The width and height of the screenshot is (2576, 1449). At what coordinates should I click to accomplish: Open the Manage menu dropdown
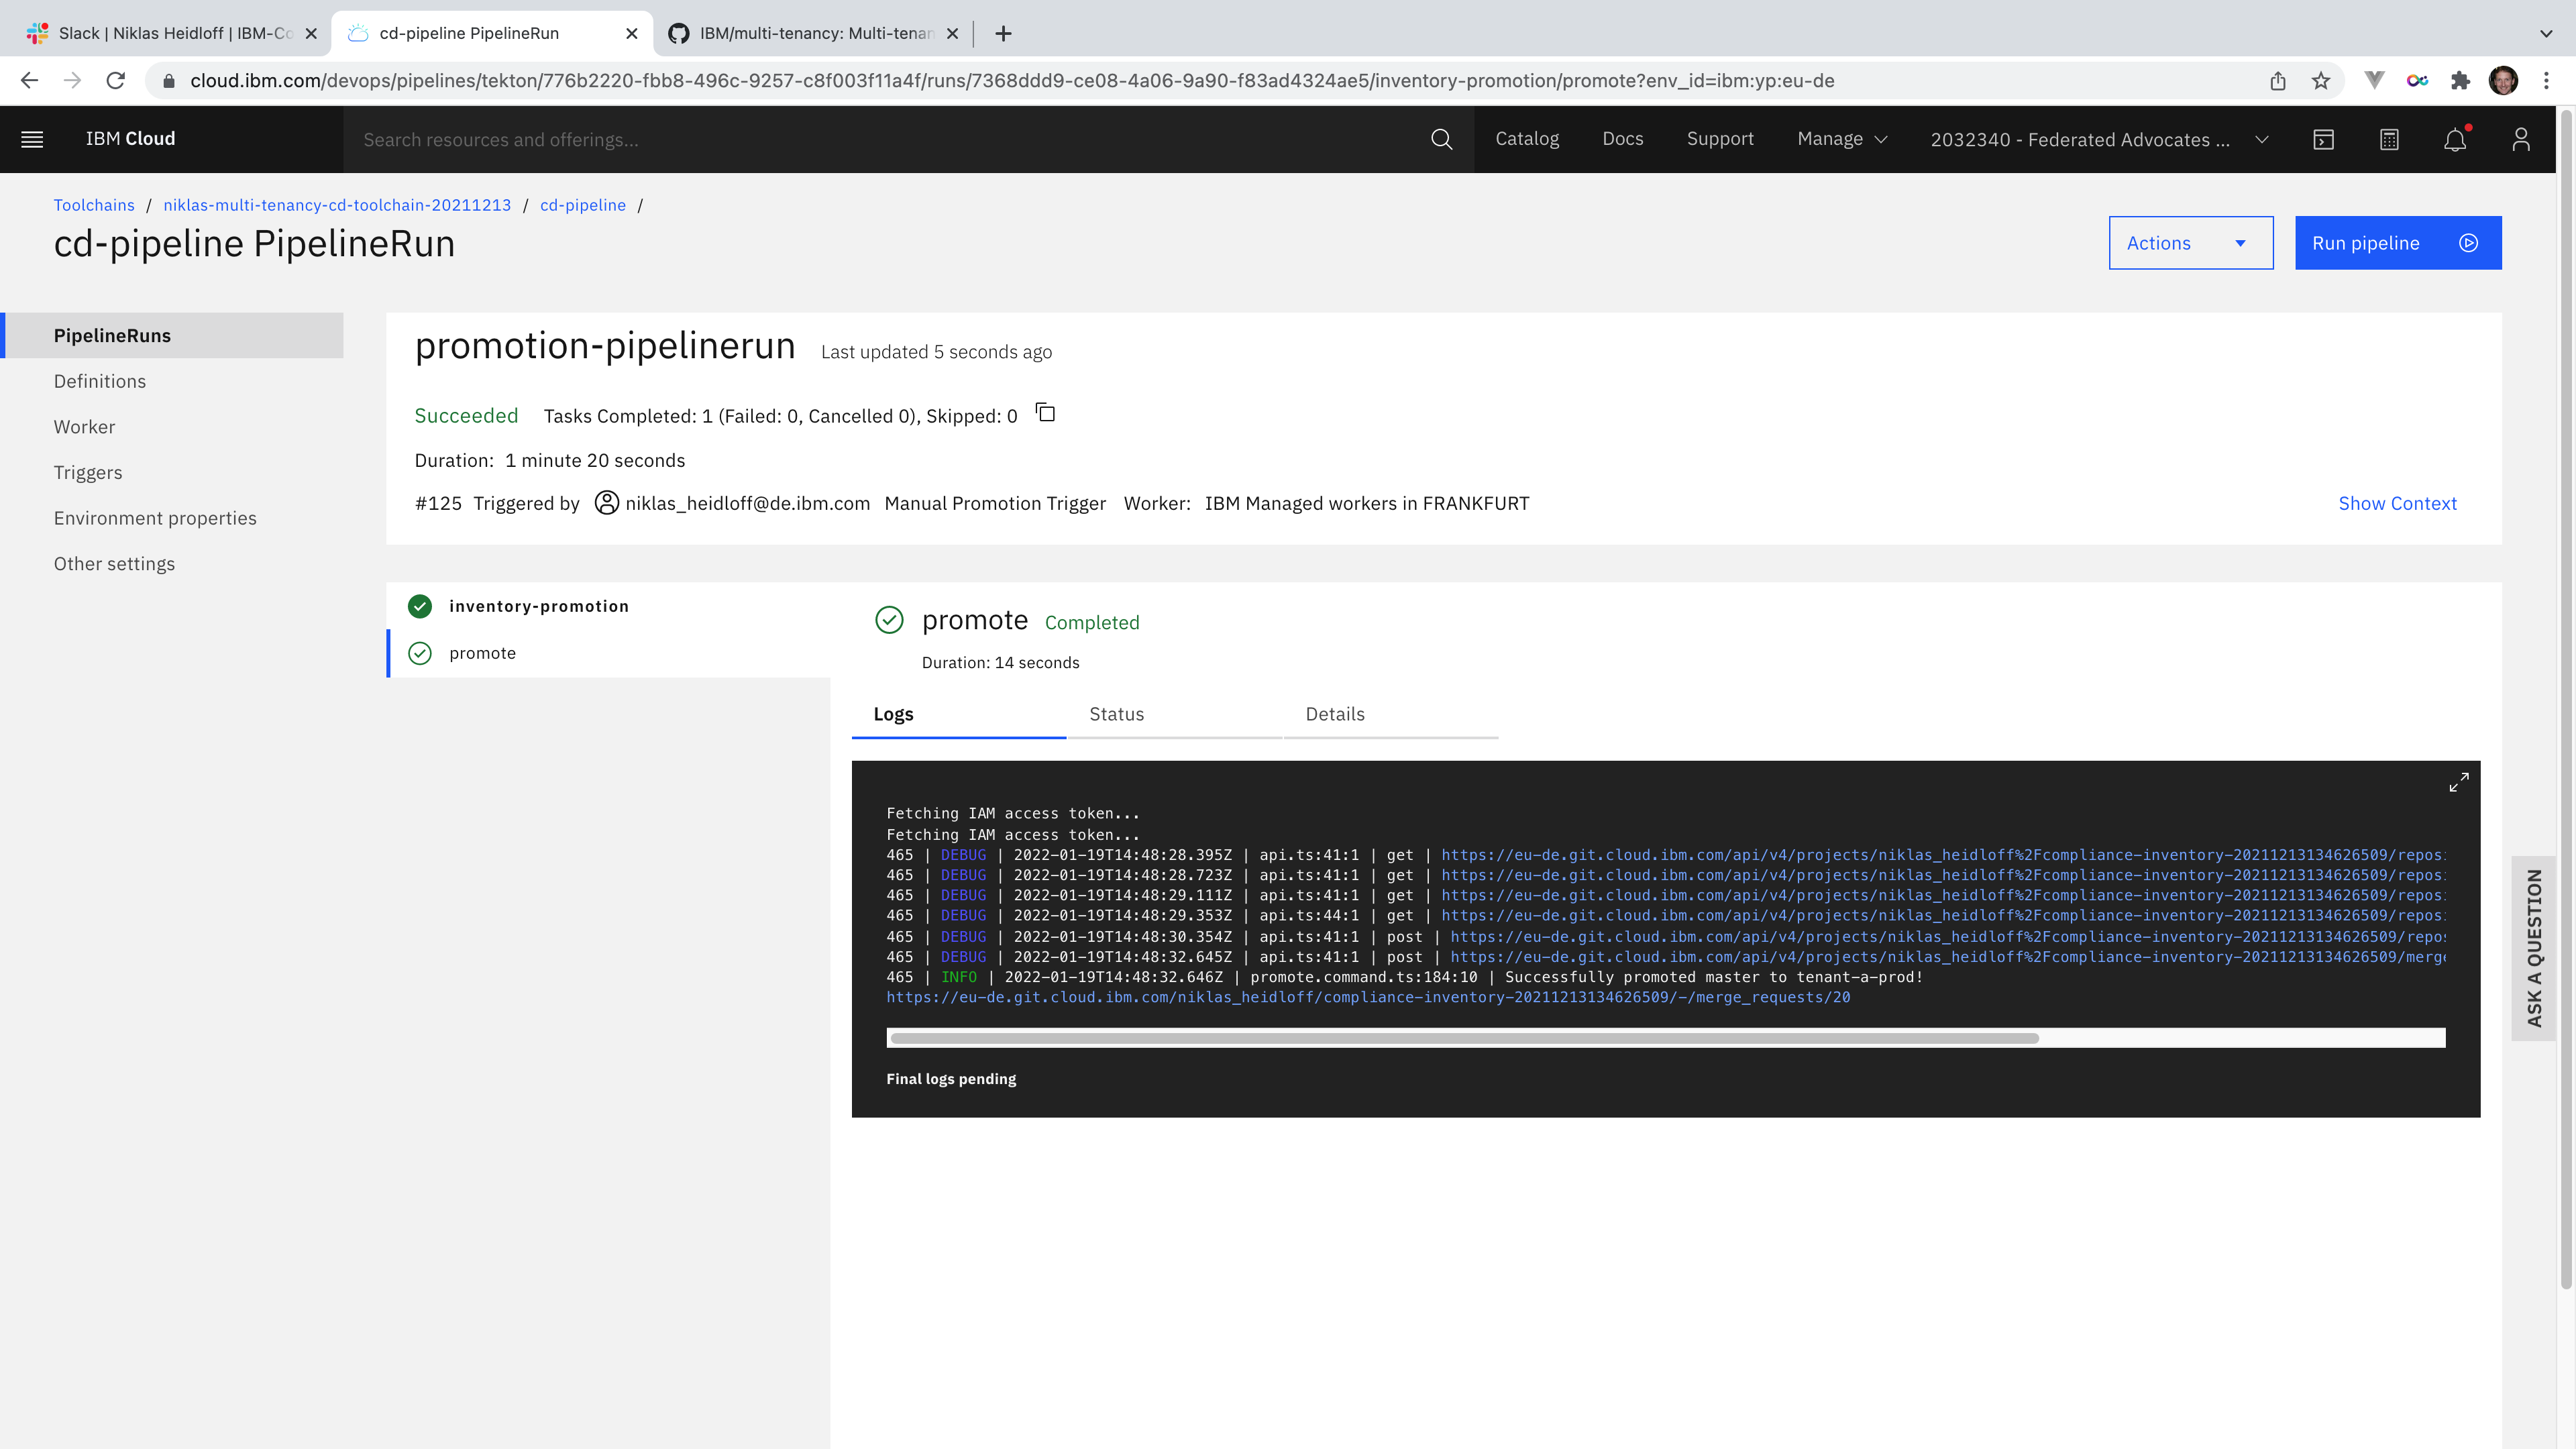click(x=1841, y=139)
